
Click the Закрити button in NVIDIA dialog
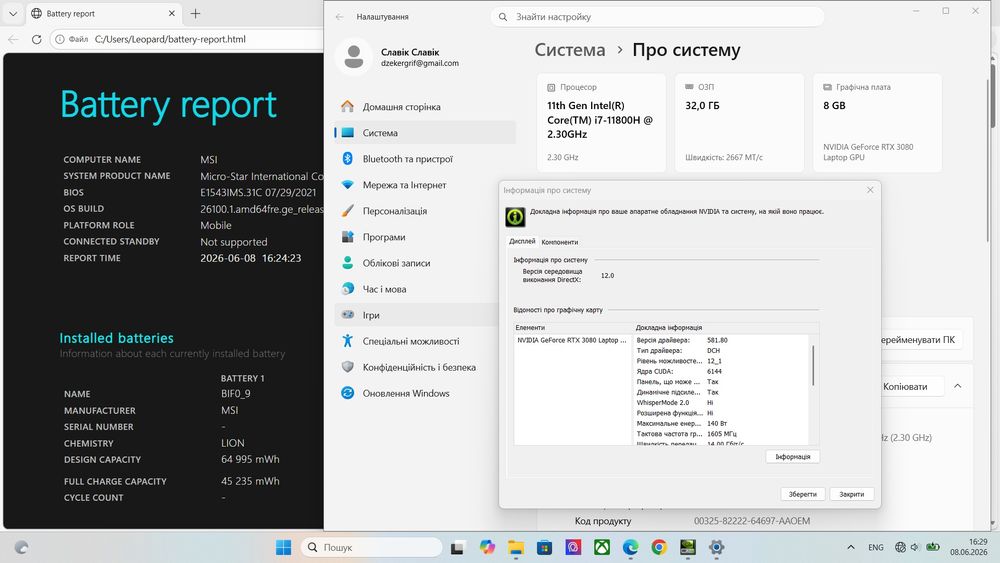pyautogui.click(x=851, y=494)
